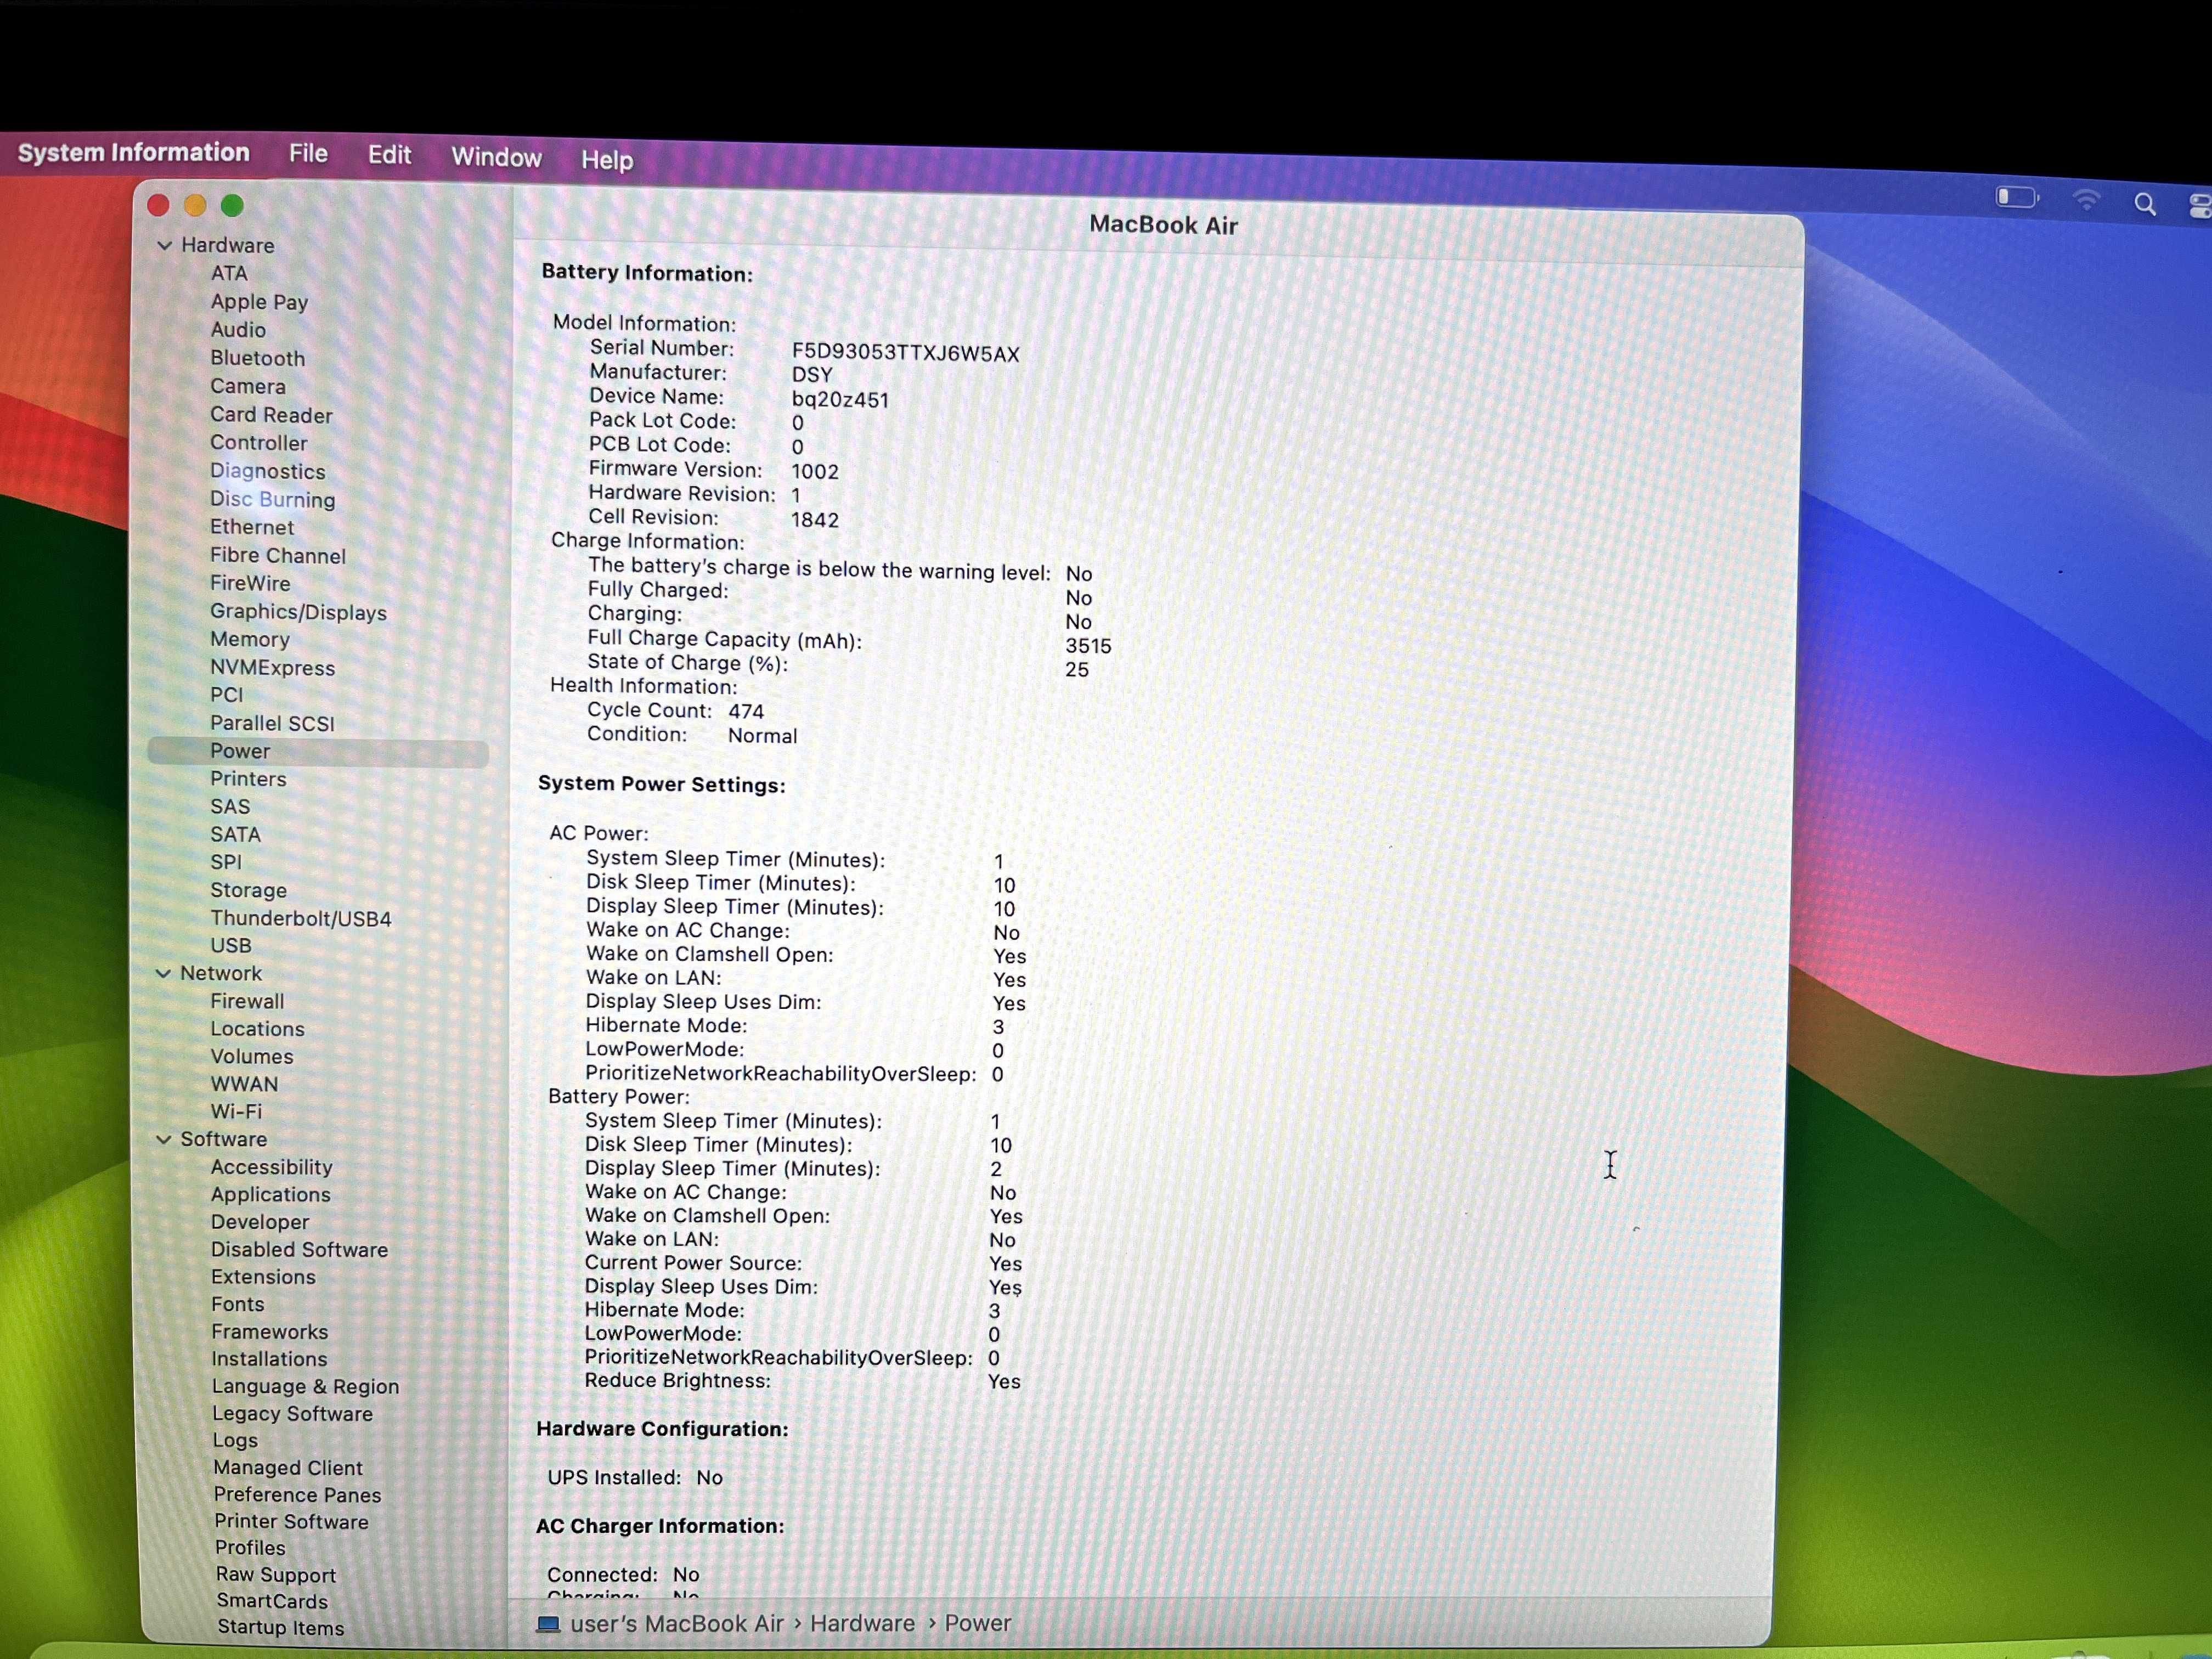Open Spotlight search magnifier icon
The image size is (2212, 1659).
click(x=2144, y=204)
